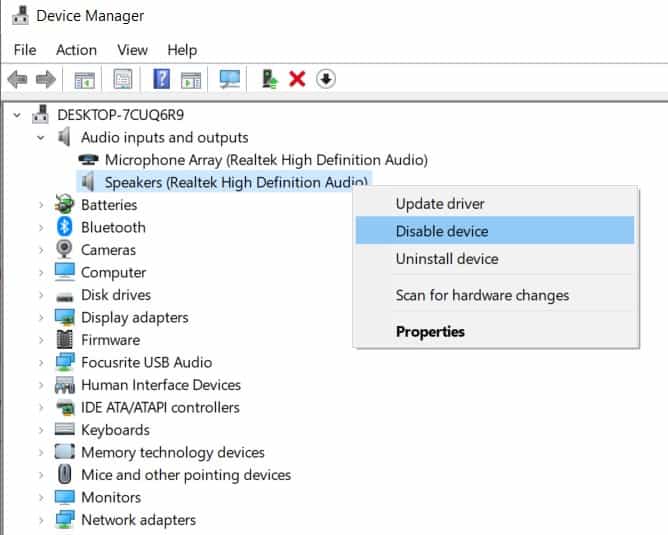Select the Memory technology devices label
This screenshot has width=668, height=535.
click(x=173, y=452)
